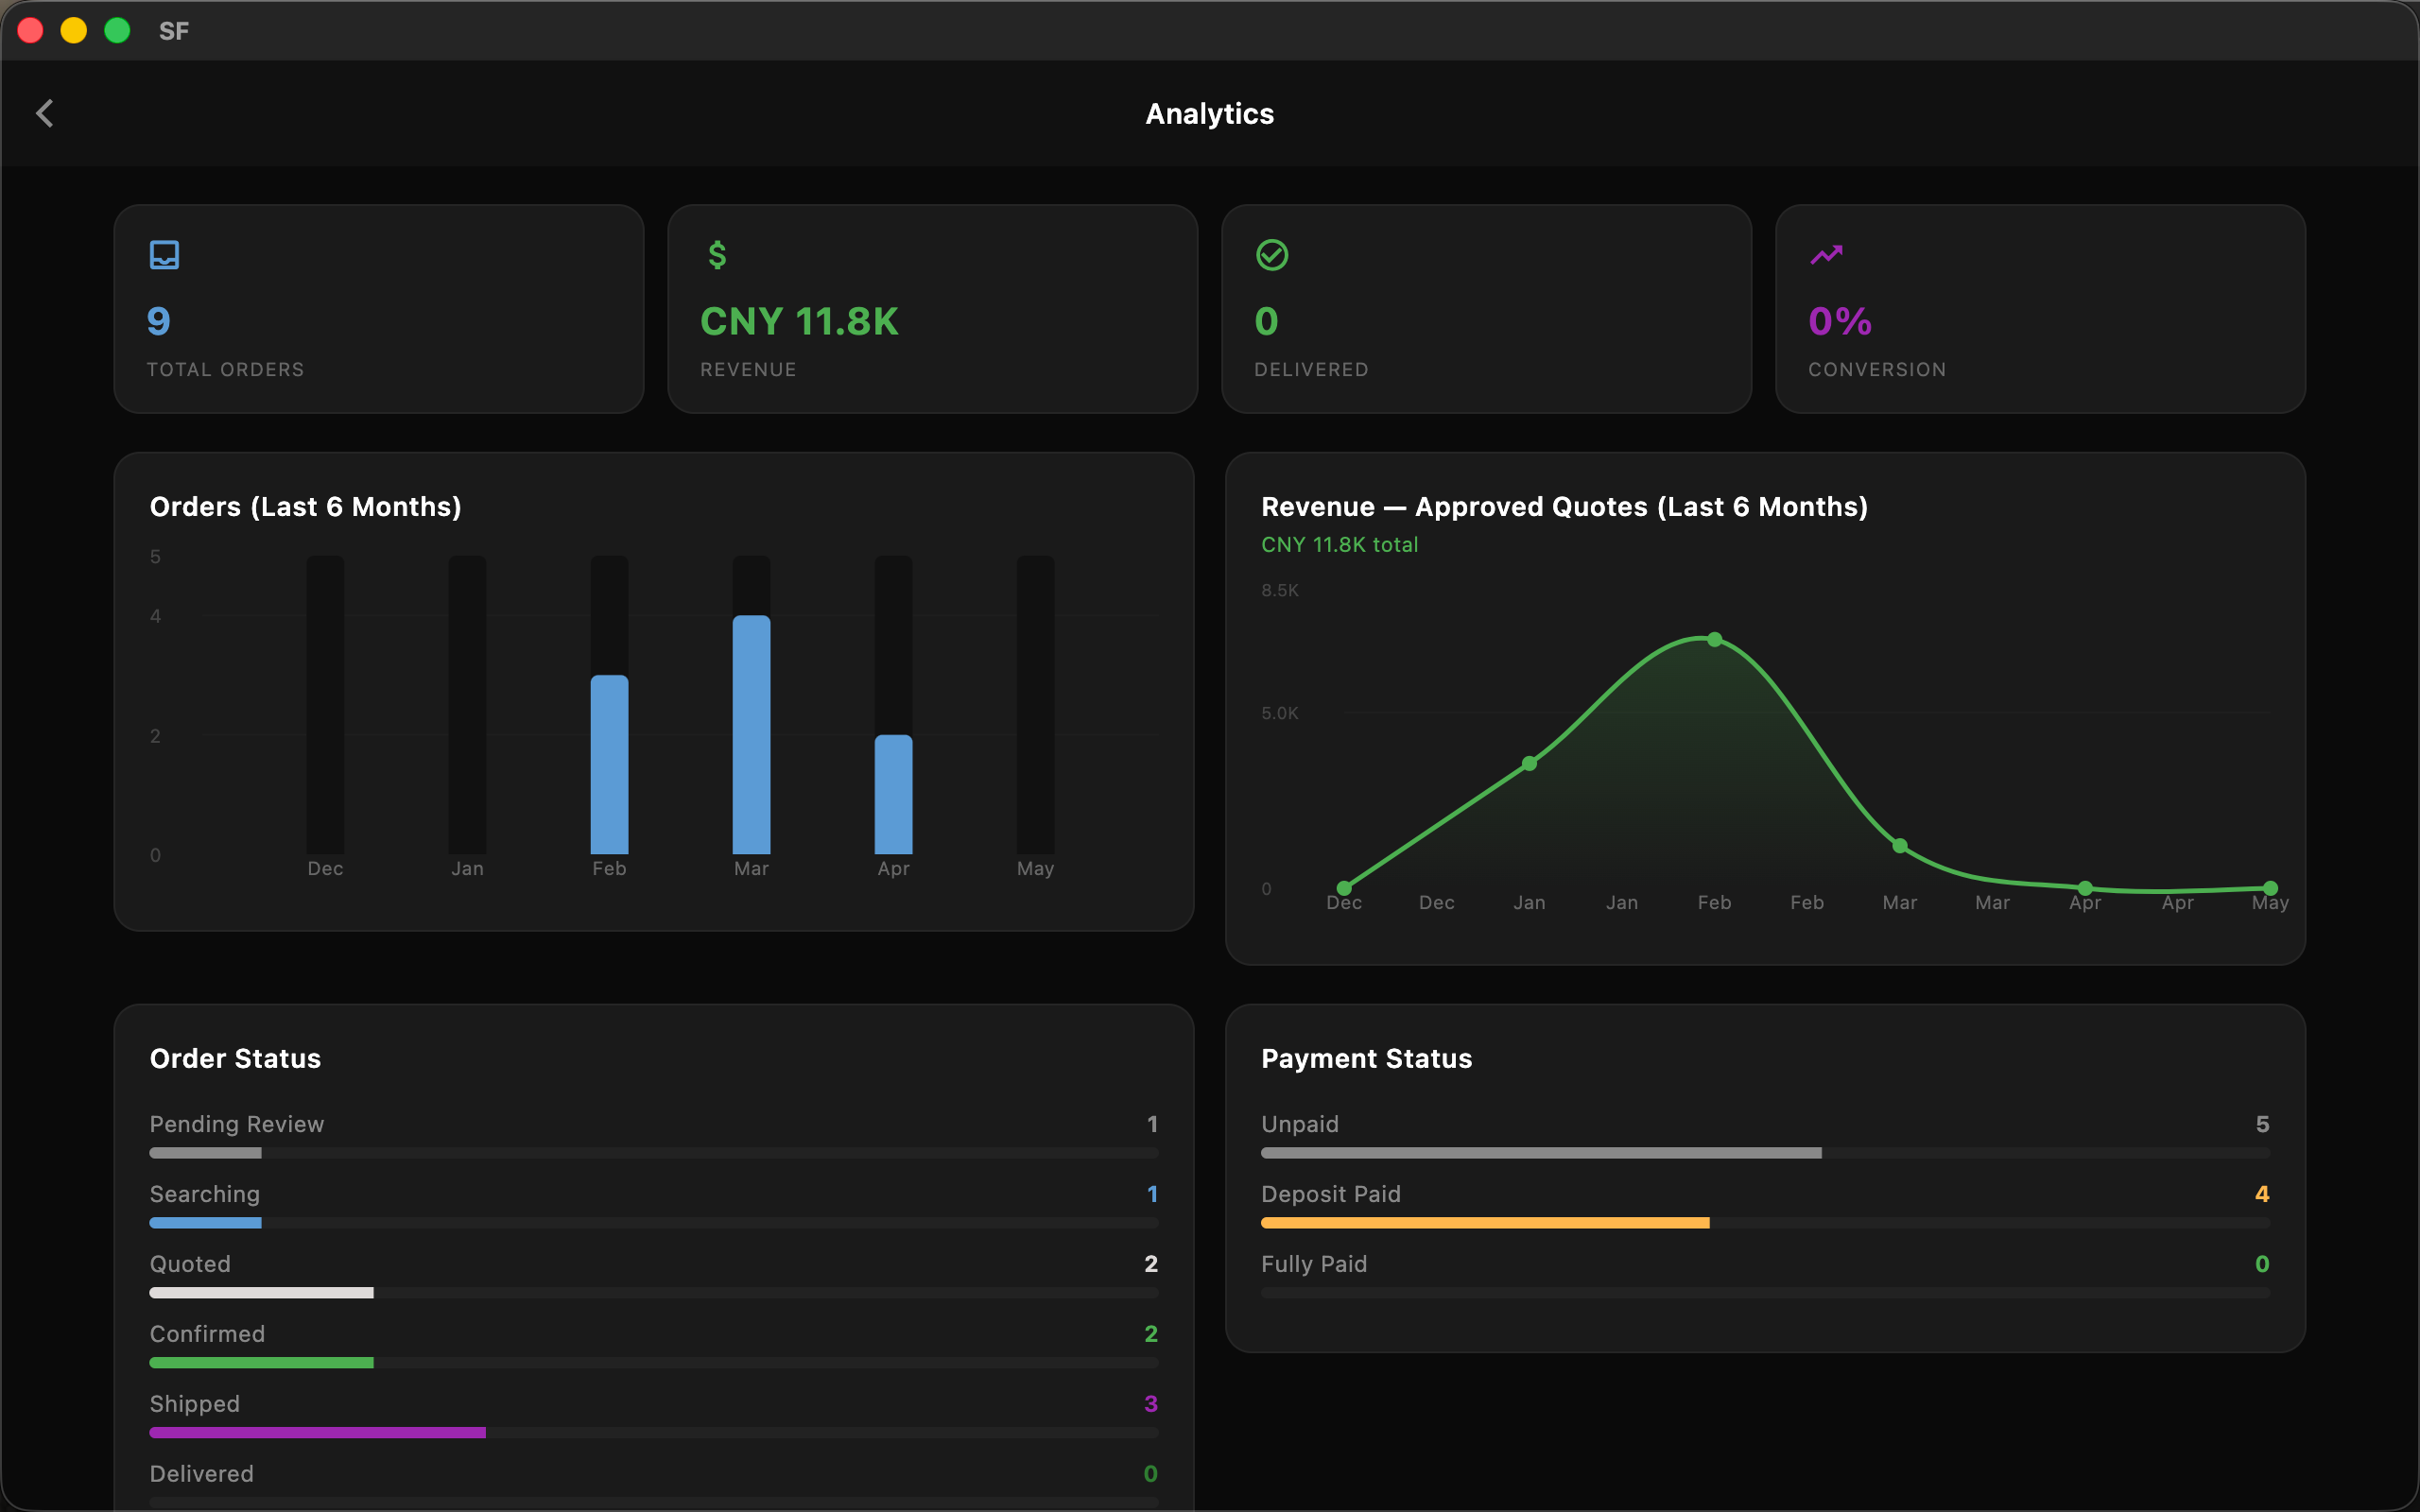Click the Unpaid count 5
The image size is (2420, 1512).
coord(2262,1124)
